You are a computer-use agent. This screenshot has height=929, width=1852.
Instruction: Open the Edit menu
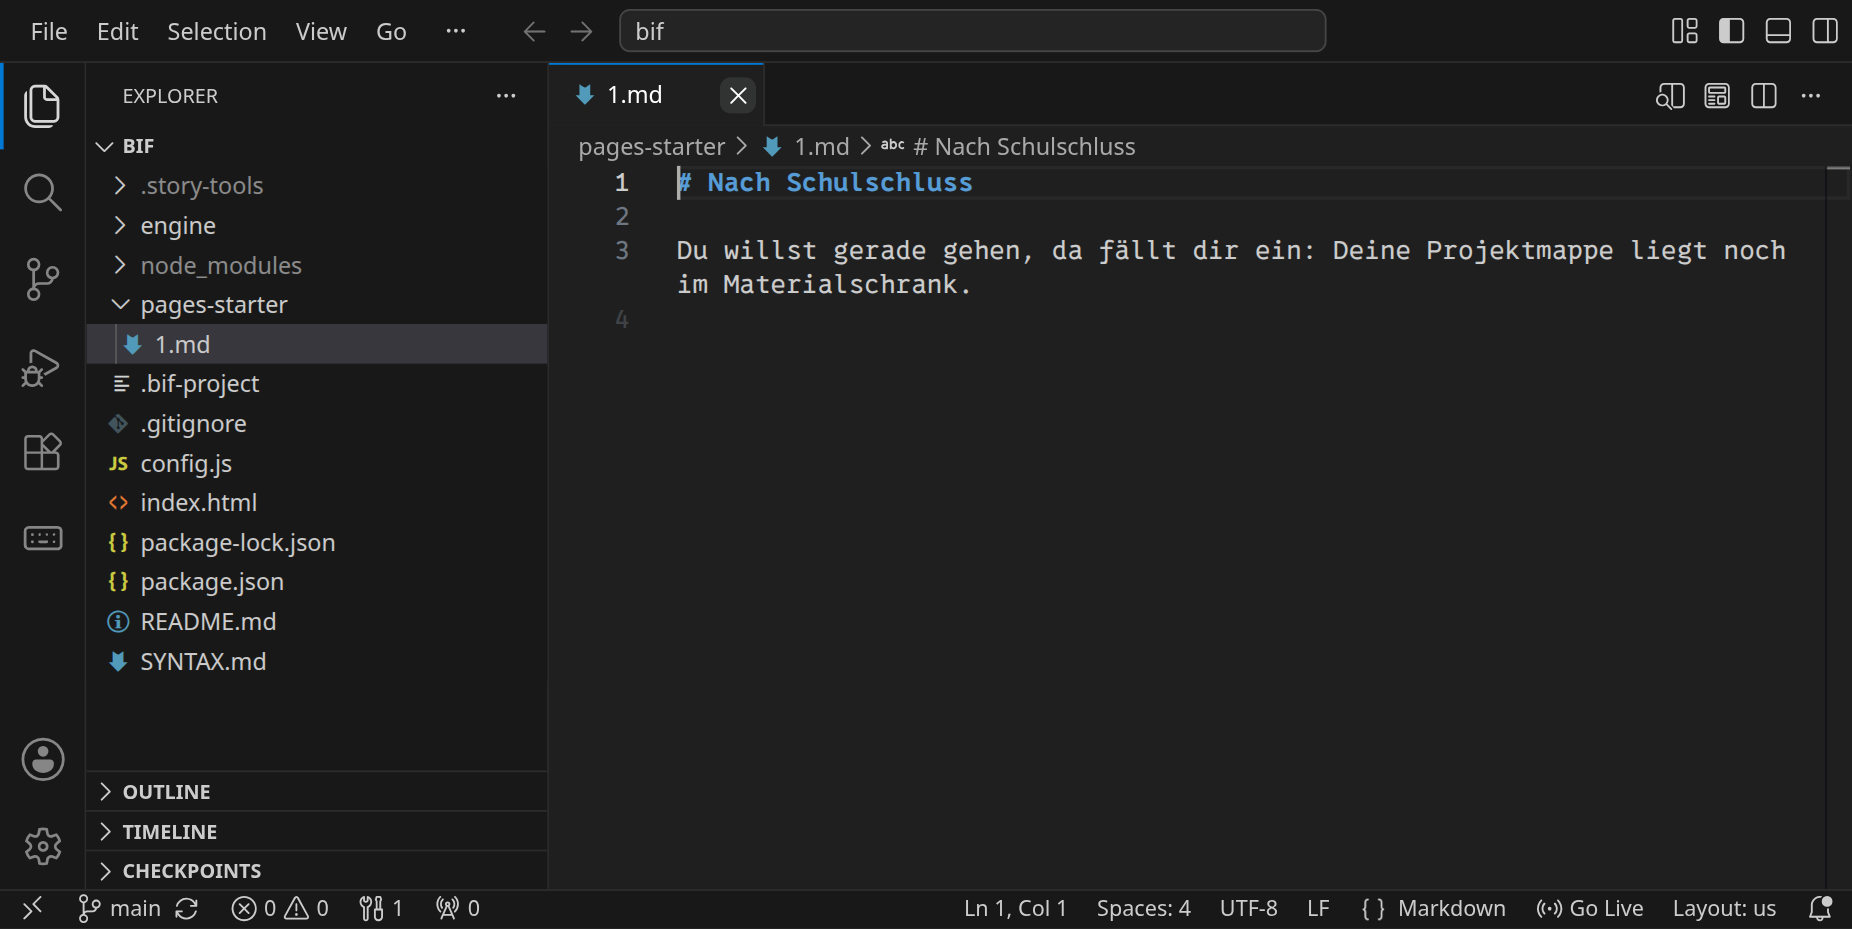pyautogui.click(x=117, y=32)
